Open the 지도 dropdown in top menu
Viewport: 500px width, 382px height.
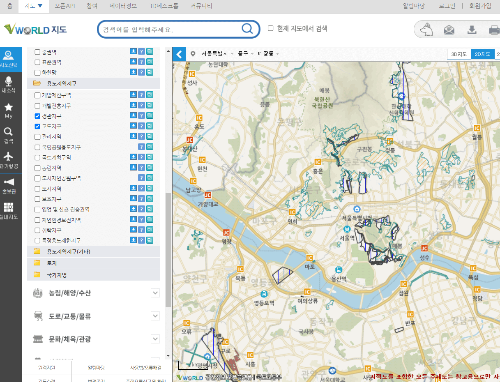pos(33,6)
